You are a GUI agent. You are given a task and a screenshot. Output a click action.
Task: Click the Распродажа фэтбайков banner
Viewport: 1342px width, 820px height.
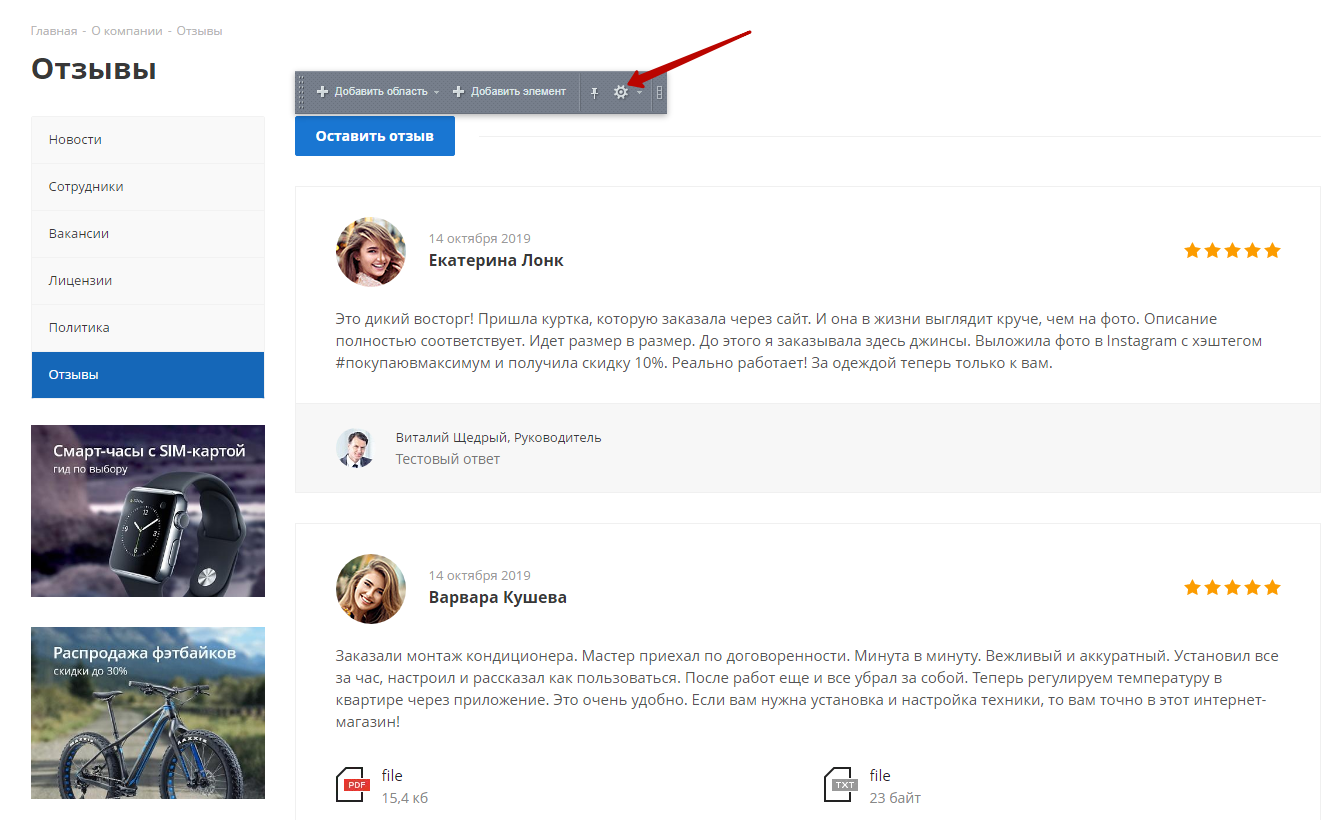click(148, 713)
